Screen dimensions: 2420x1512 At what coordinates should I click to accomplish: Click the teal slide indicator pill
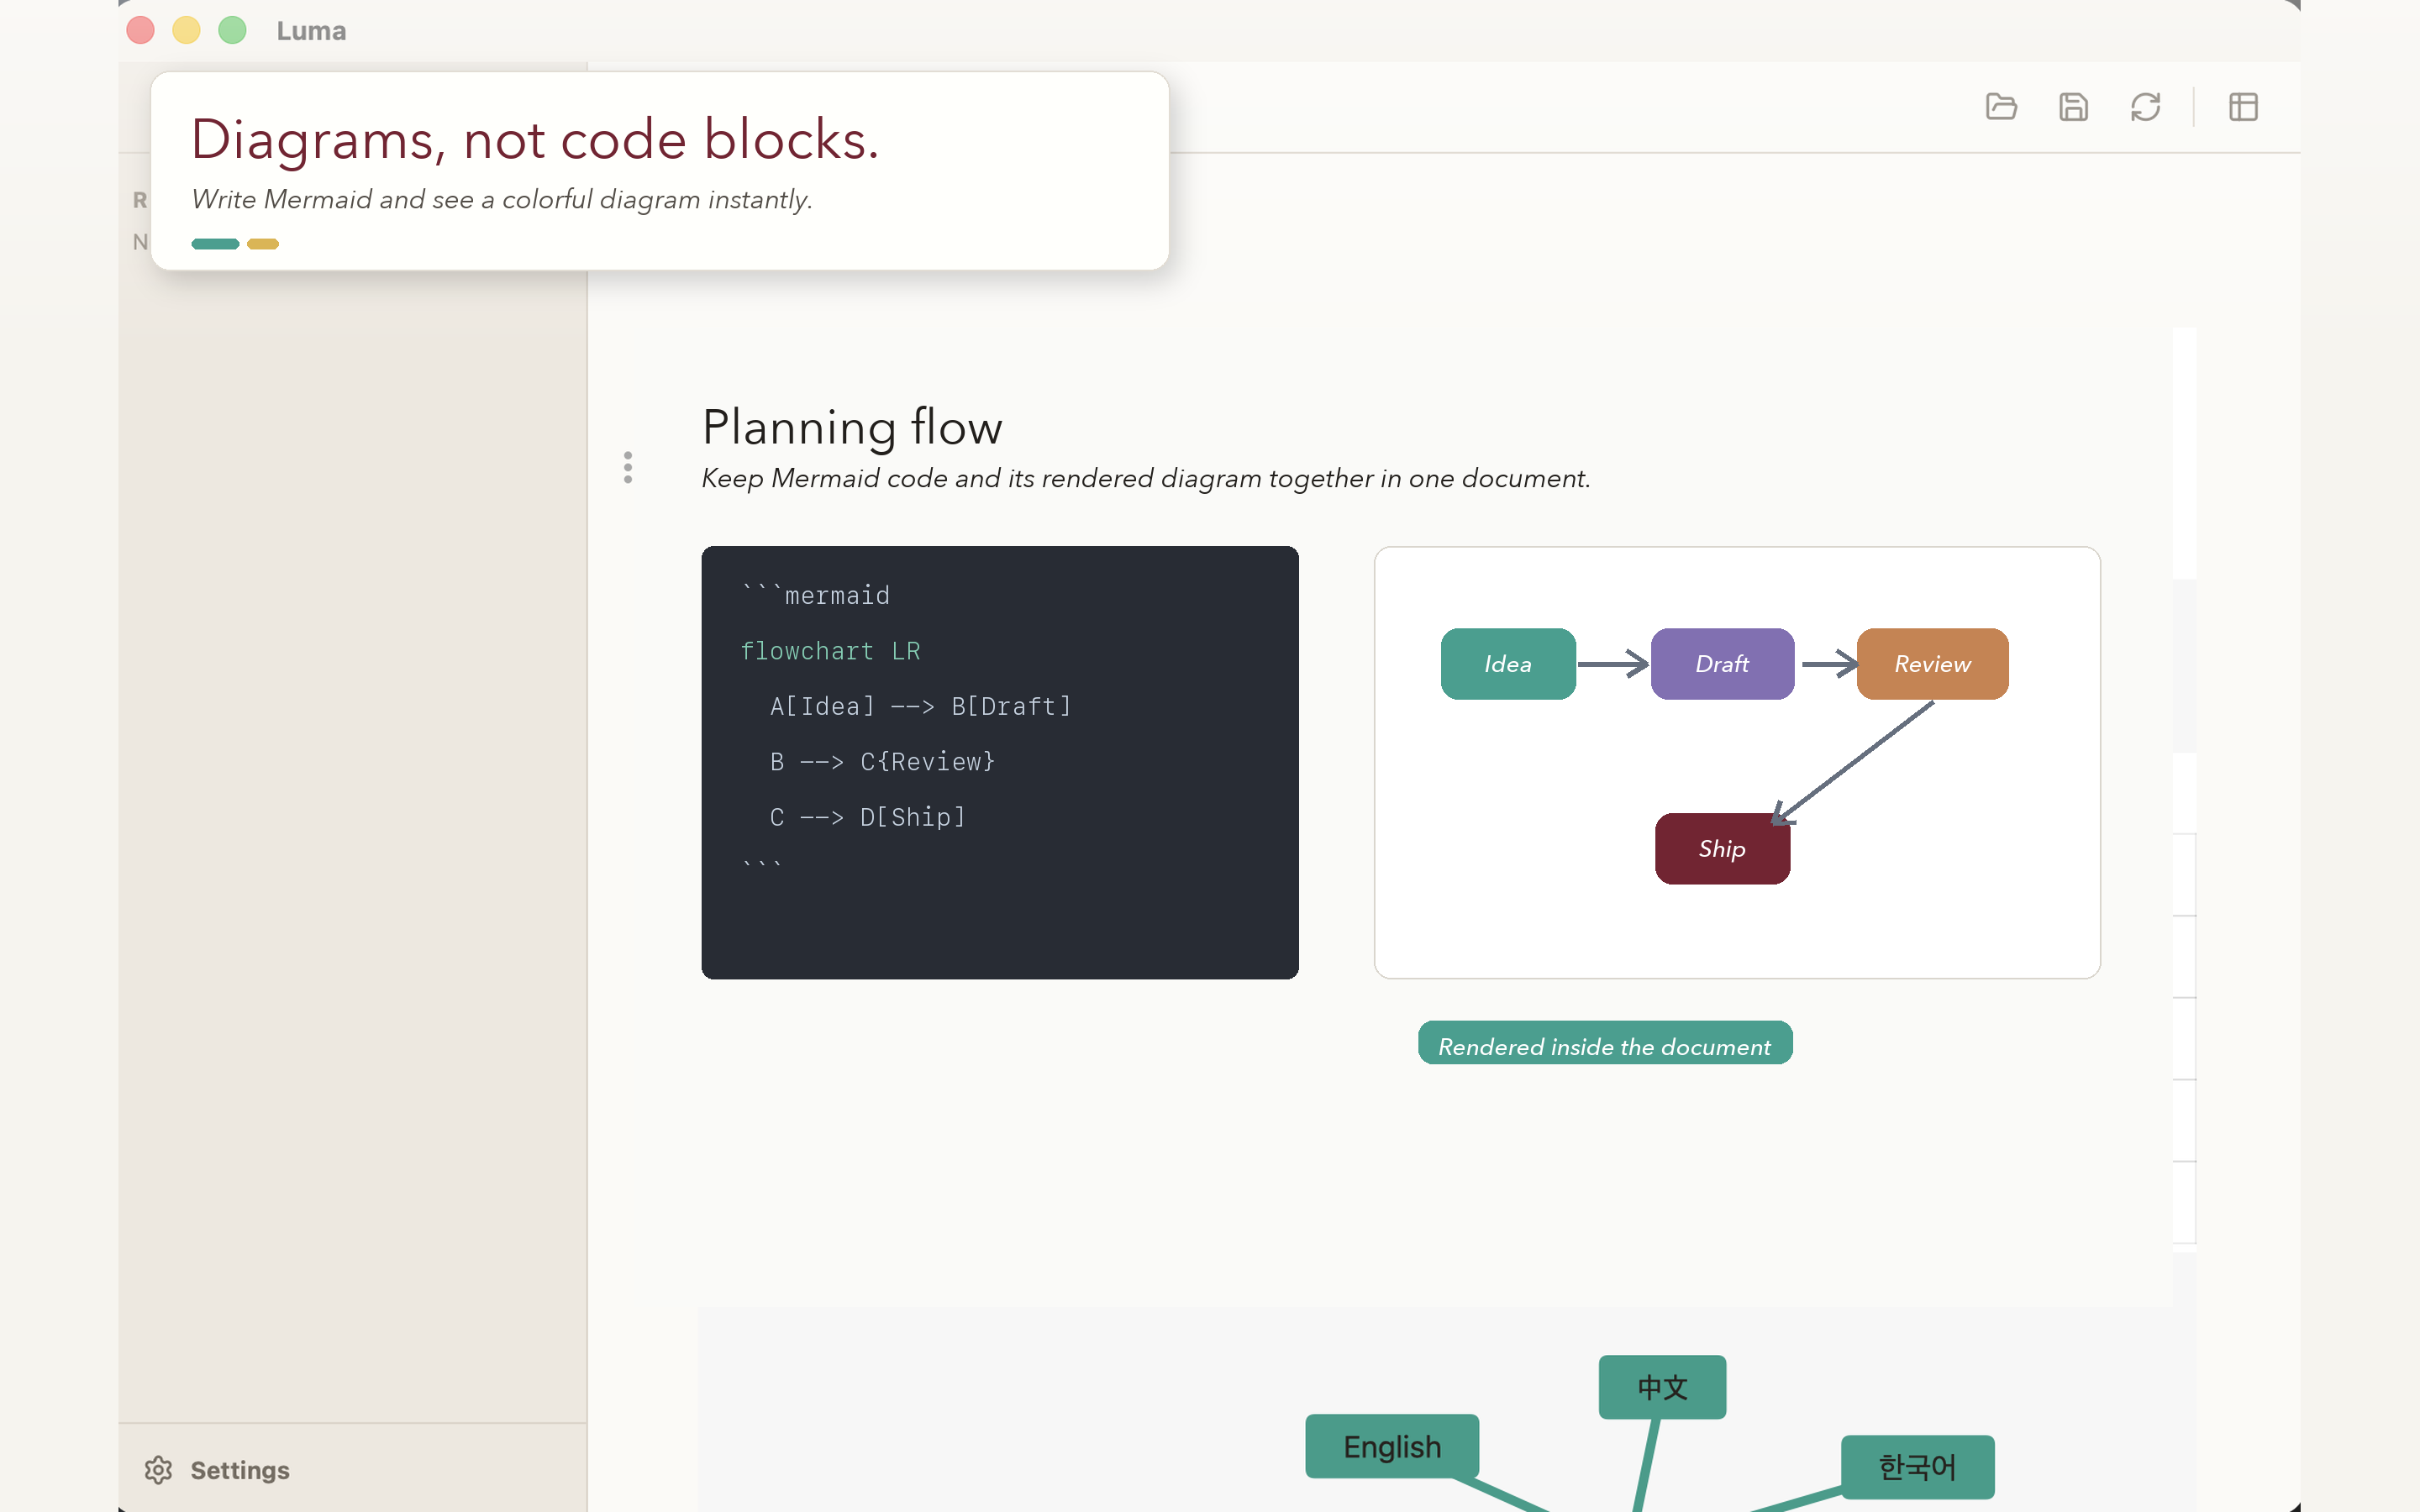215,244
